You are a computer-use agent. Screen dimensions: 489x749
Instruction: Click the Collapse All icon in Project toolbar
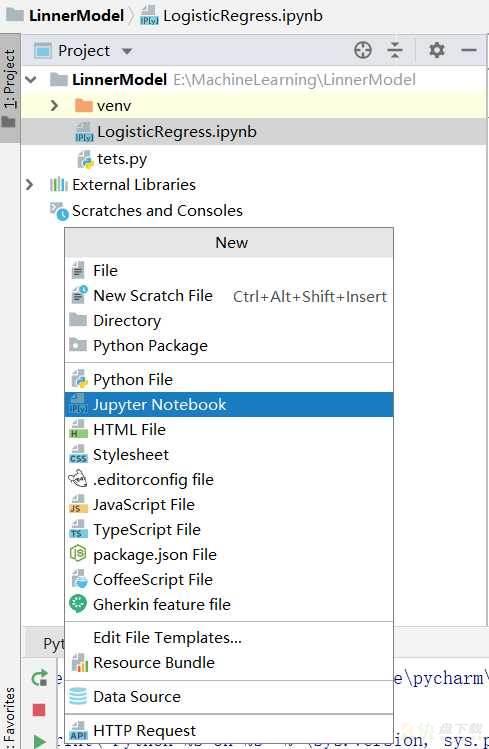coord(395,50)
